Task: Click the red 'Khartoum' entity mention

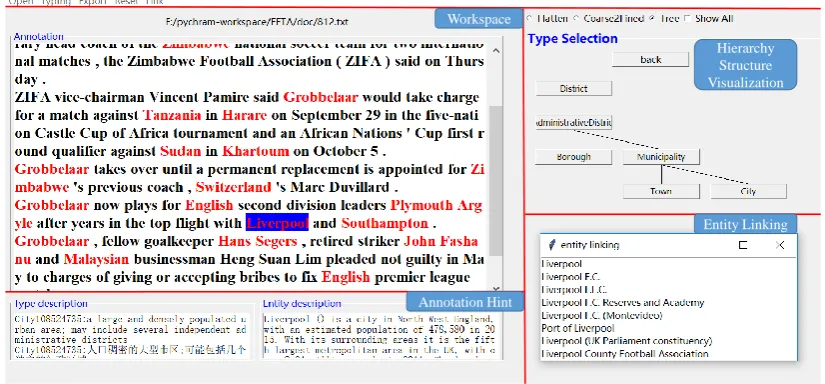Action: tap(255, 151)
